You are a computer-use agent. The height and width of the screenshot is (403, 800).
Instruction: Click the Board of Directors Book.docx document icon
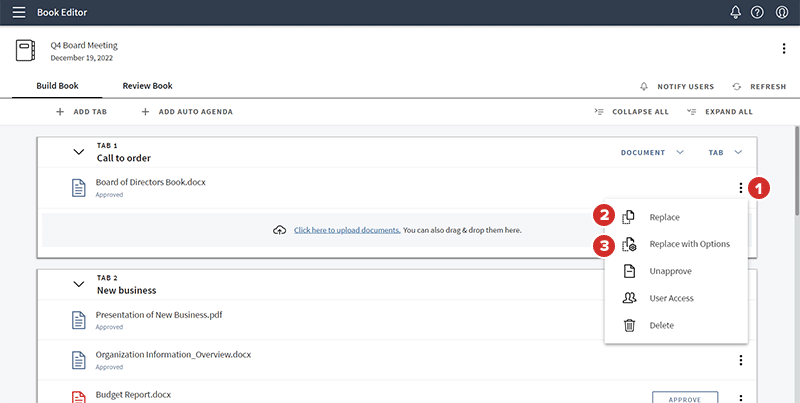pyautogui.click(x=79, y=187)
